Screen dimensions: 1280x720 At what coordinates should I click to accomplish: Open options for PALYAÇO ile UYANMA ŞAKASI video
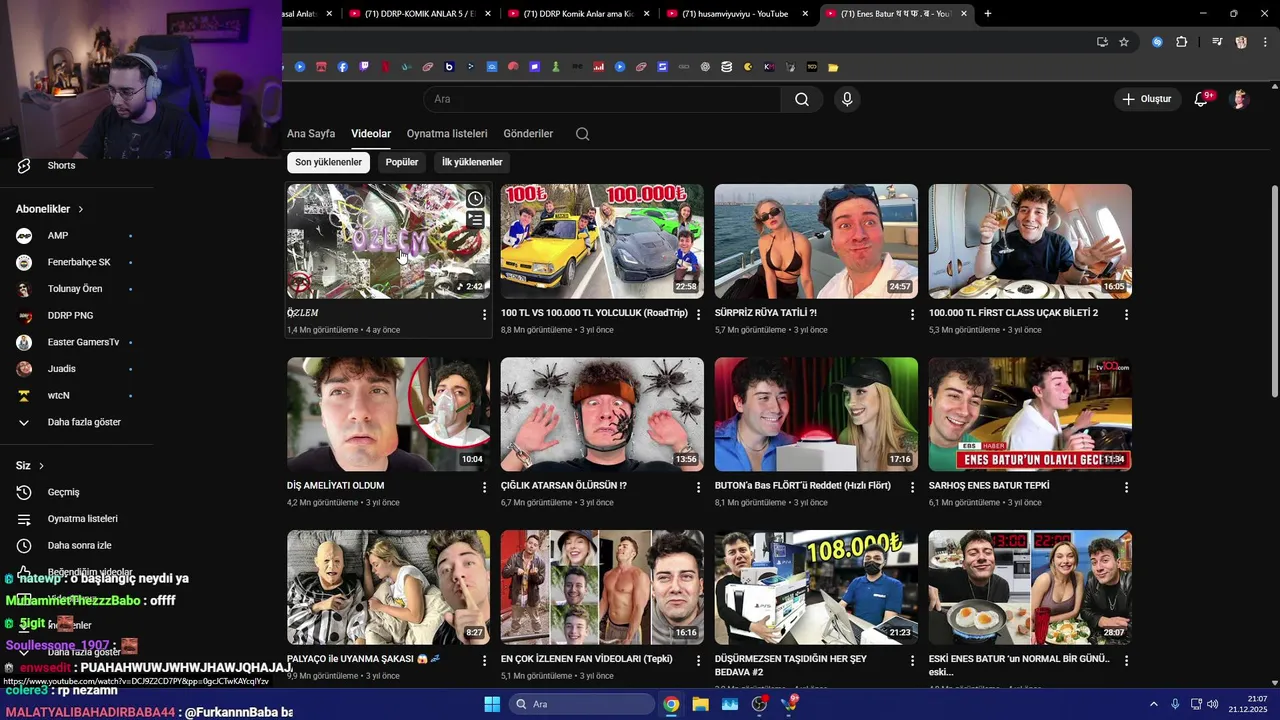(x=484, y=661)
